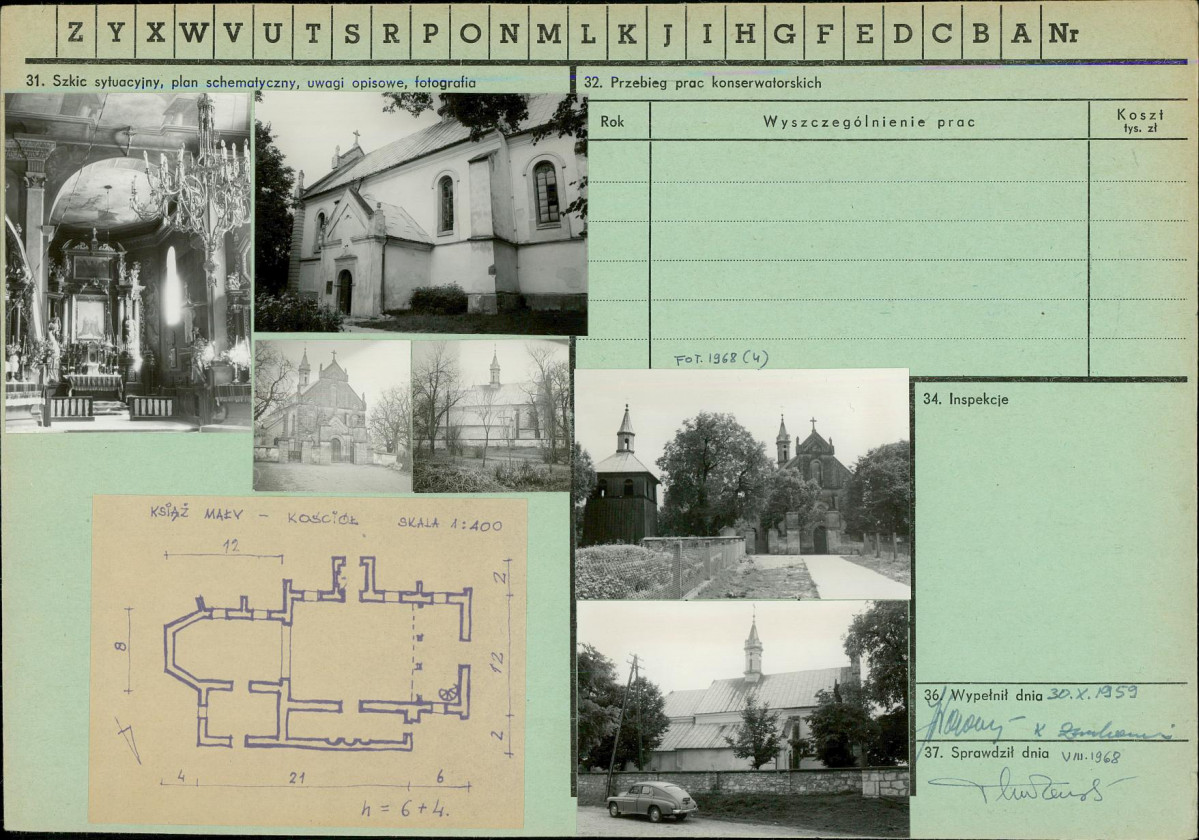
Task: Click the 'Rok' column header
Action: 612,121
